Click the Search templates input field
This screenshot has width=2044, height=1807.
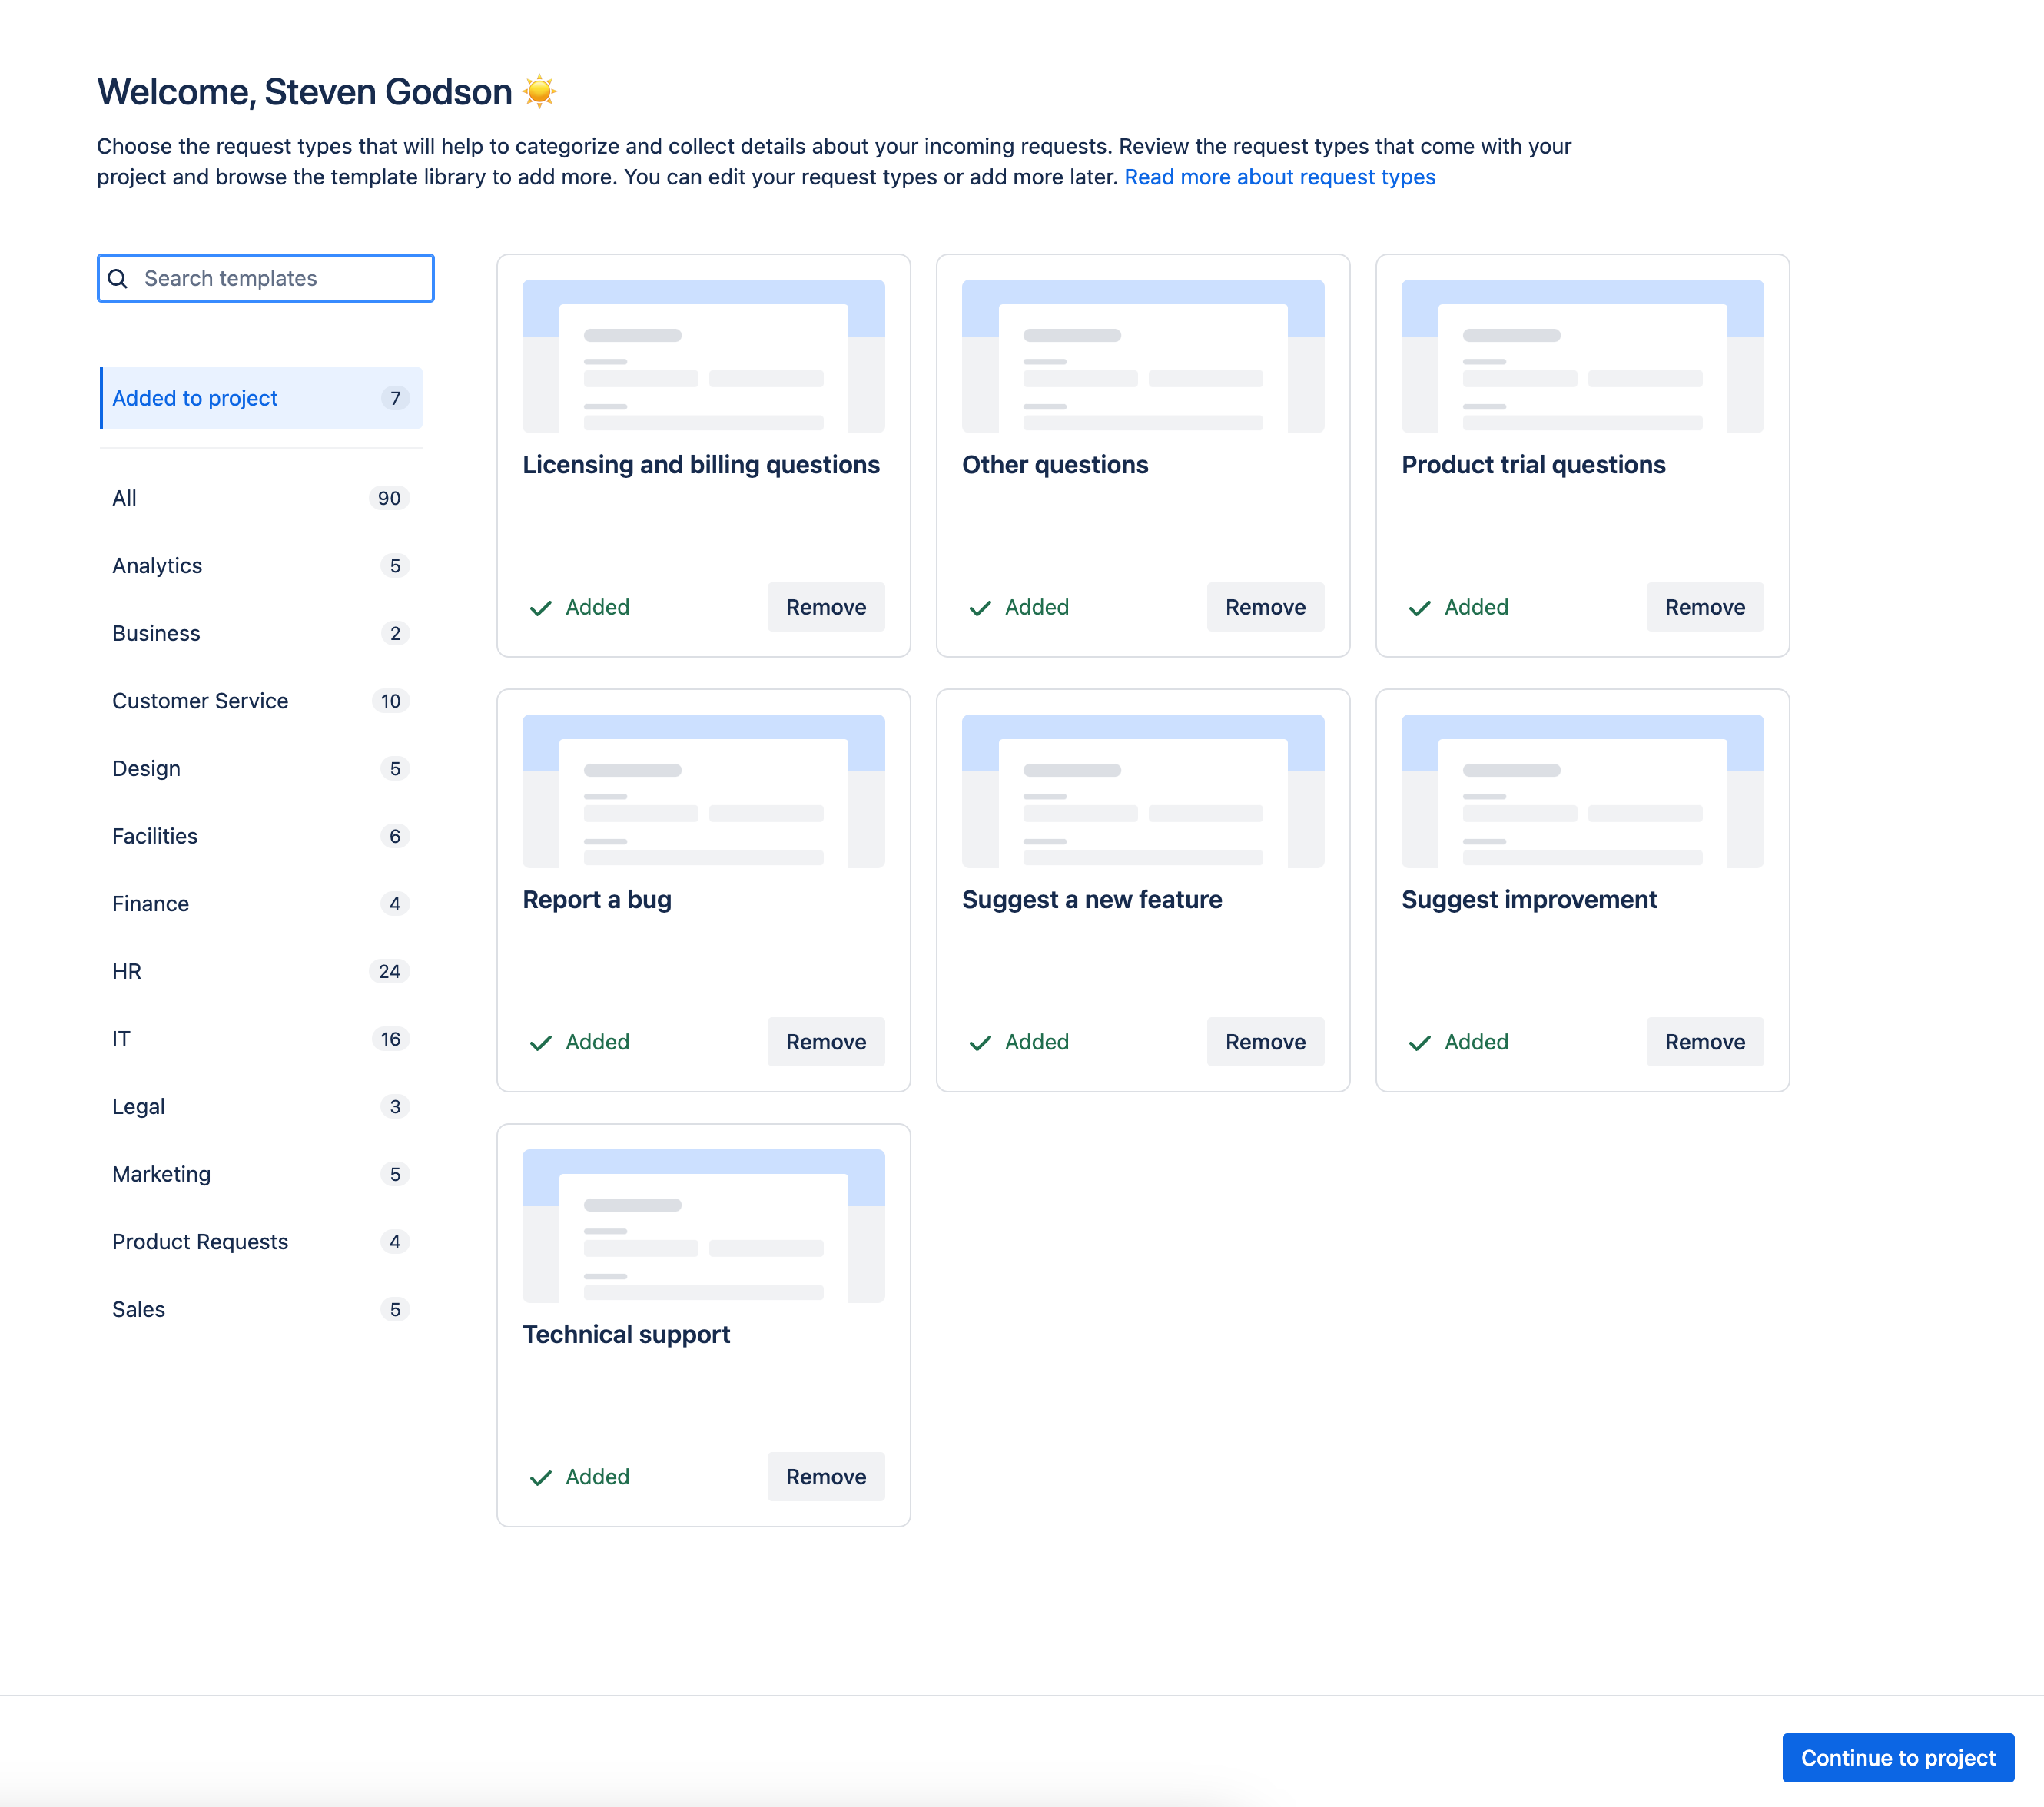coord(266,278)
